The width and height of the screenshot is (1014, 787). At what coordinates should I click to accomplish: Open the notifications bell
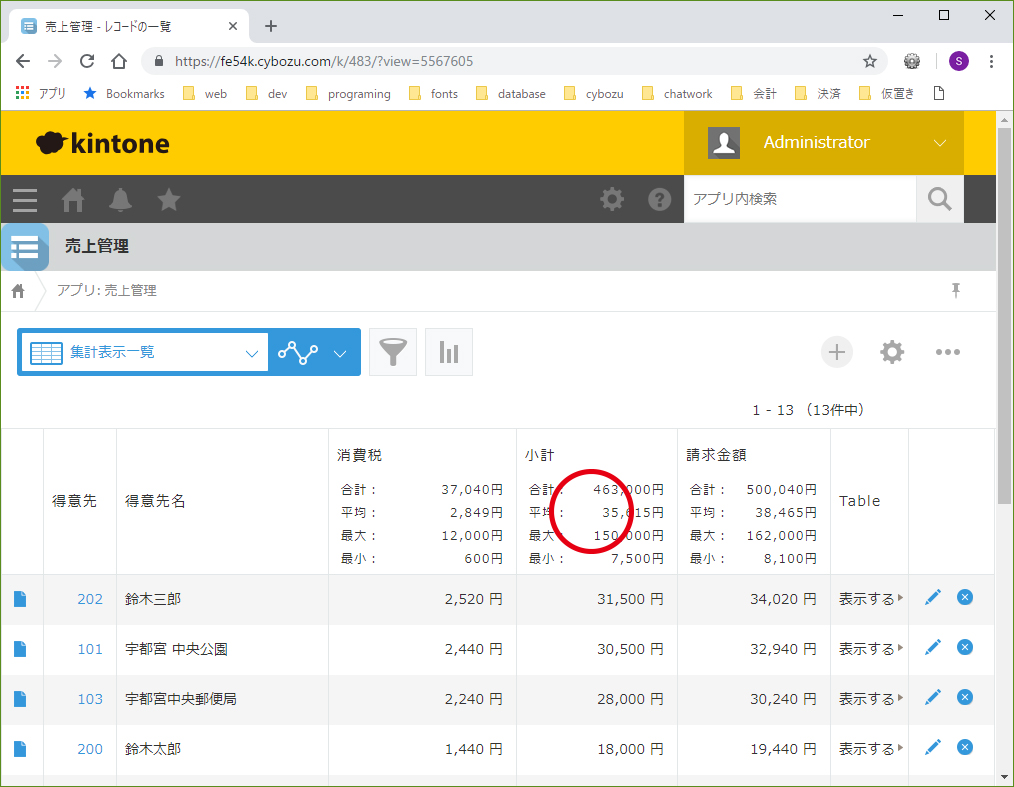click(120, 200)
